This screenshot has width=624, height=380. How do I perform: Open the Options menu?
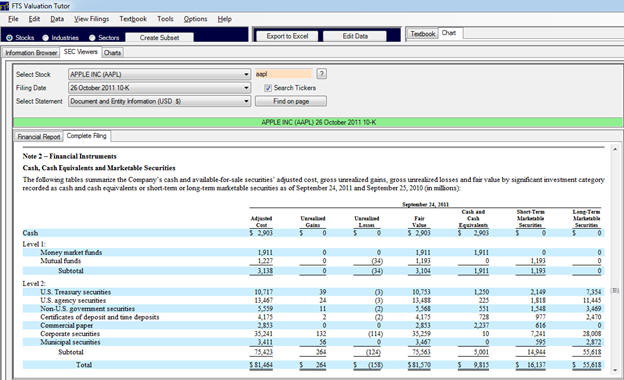click(195, 19)
